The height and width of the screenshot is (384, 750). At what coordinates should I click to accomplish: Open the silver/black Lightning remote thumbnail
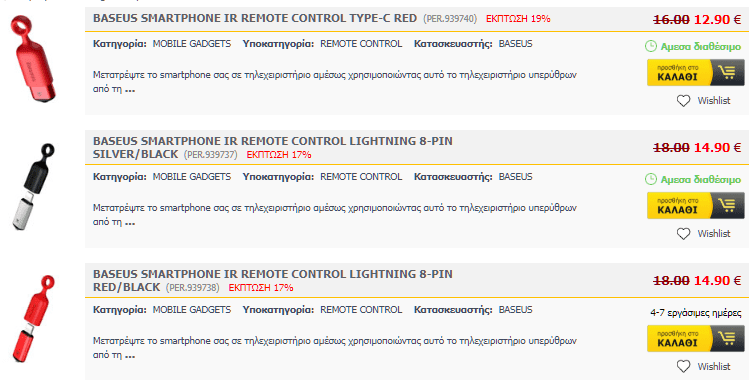click(x=33, y=187)
